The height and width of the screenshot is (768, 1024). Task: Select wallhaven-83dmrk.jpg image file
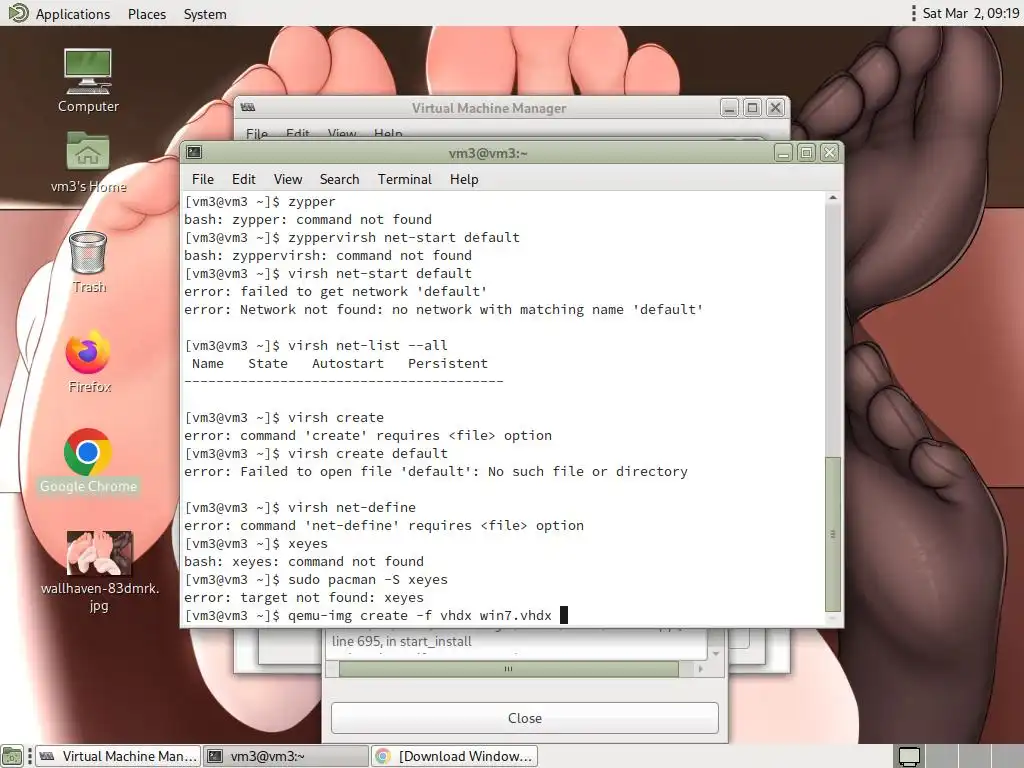pos(99,571)
